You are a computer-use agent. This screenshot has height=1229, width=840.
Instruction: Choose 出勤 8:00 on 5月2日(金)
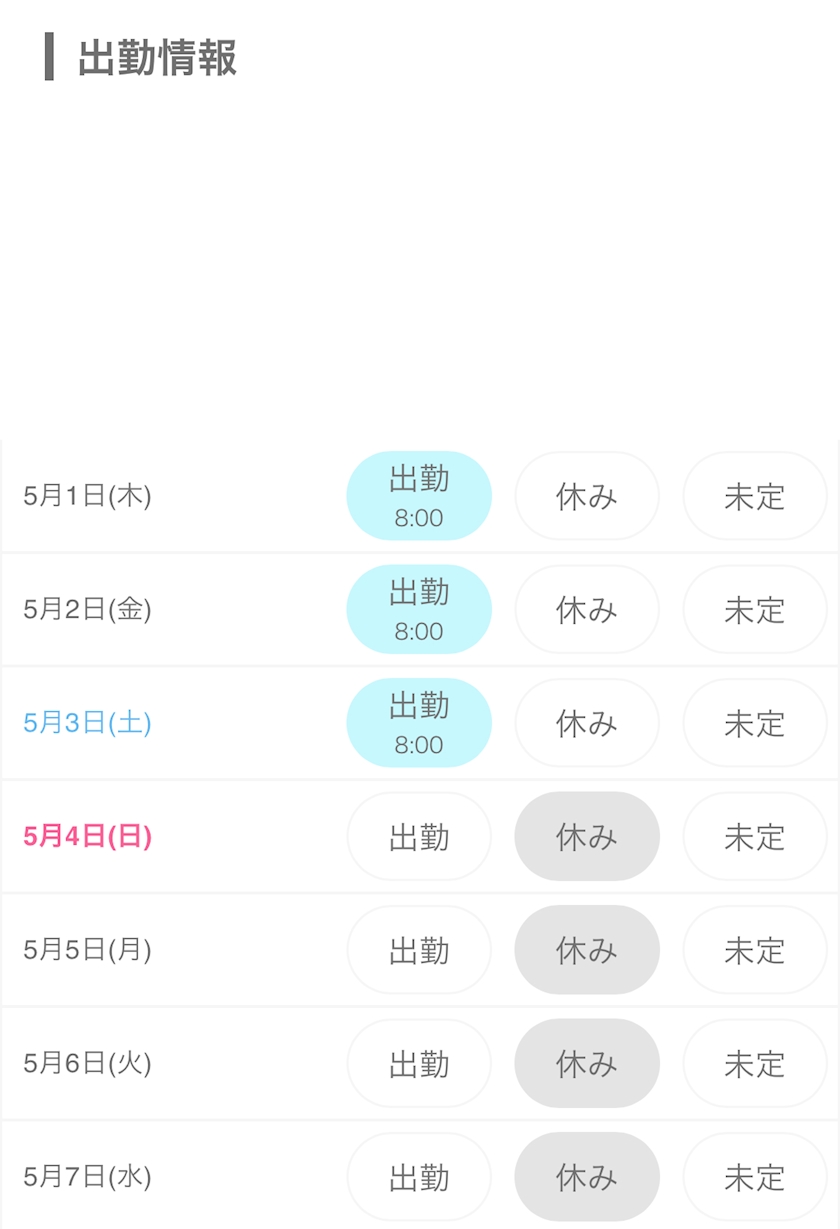(x=419, y=609)
